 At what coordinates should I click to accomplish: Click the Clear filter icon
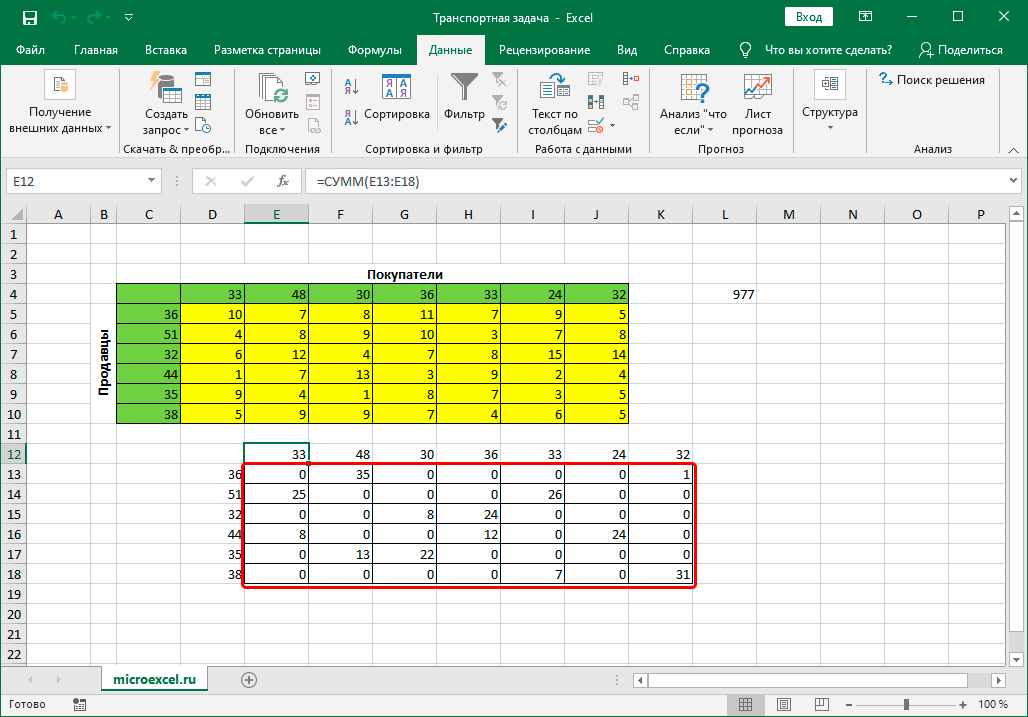(x=500, y=79)
